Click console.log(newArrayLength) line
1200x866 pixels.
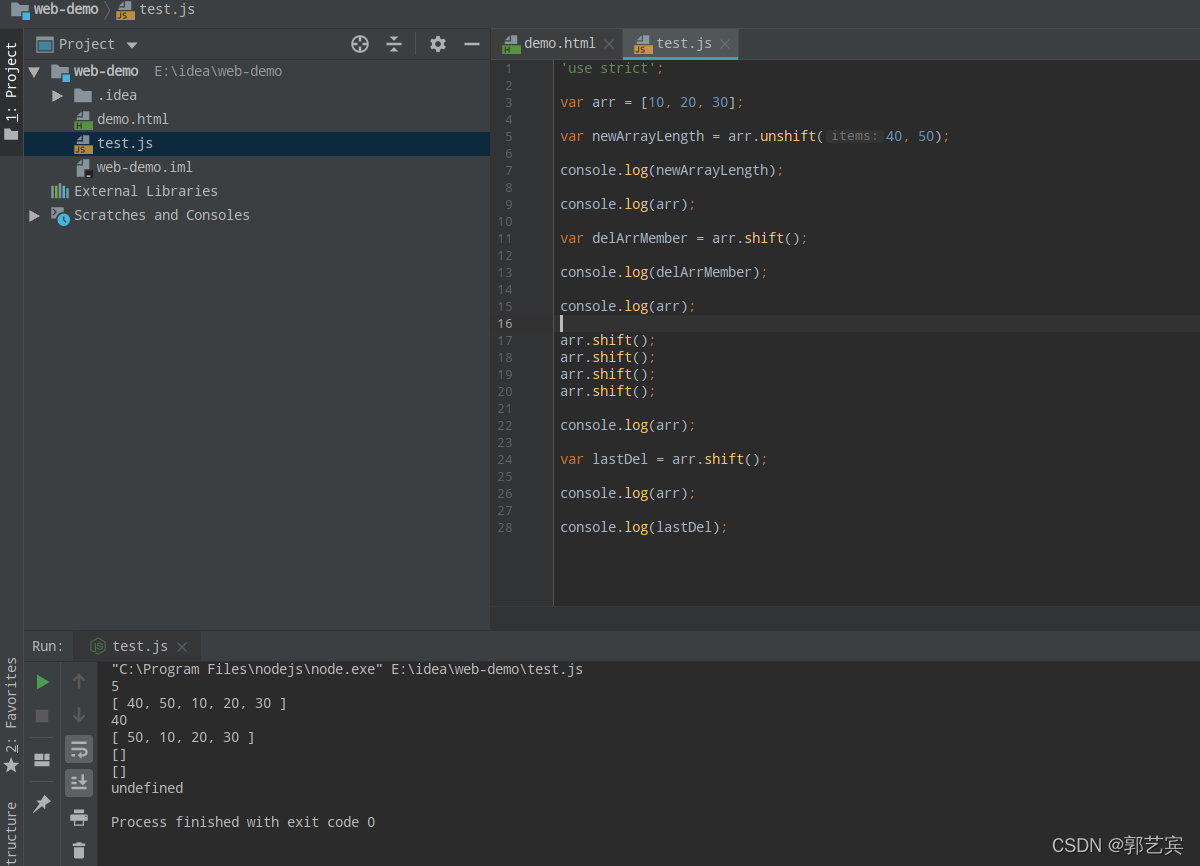(672, 170)
